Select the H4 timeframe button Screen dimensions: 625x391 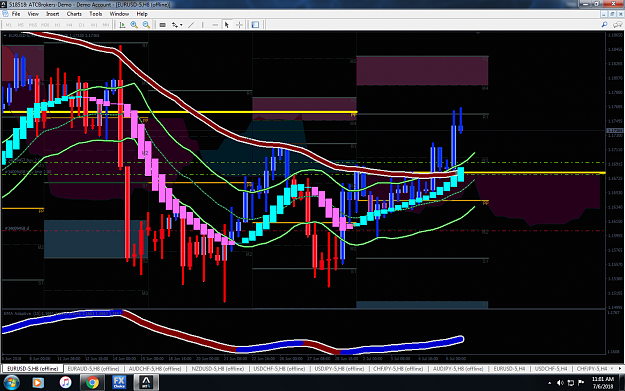coord(69,25)
